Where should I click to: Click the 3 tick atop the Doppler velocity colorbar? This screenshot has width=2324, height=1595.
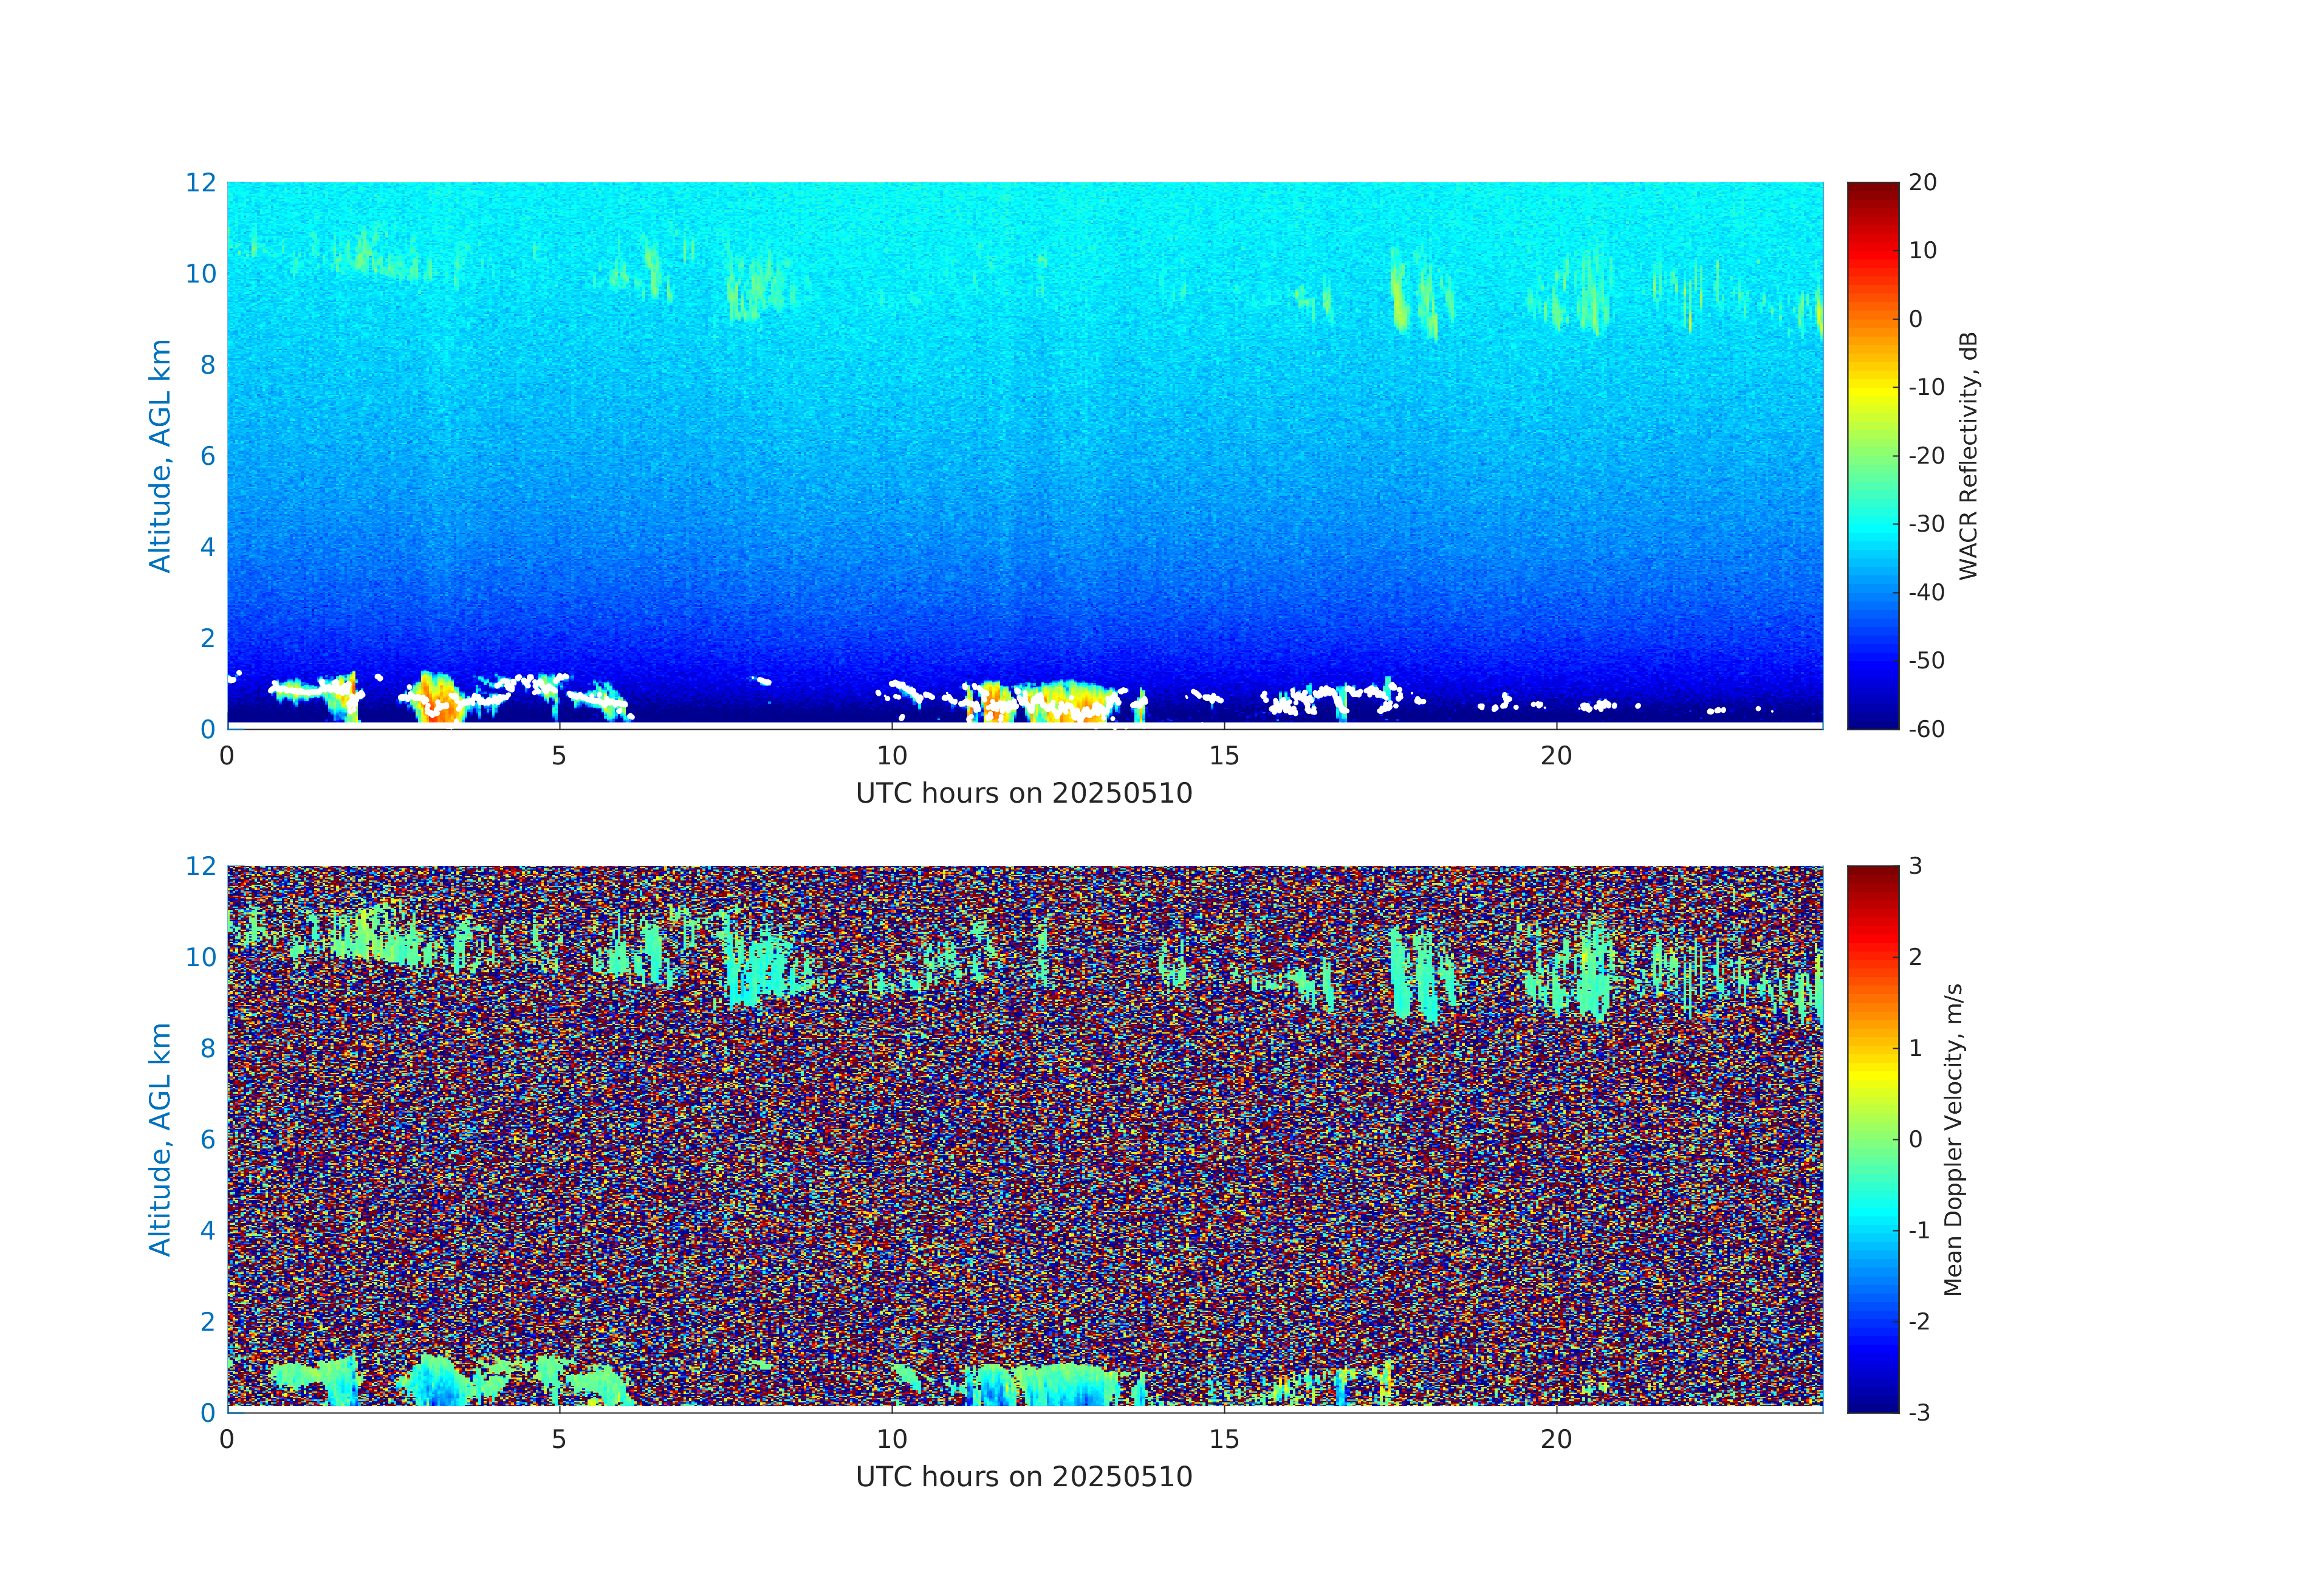click(x=1915, y=866)
